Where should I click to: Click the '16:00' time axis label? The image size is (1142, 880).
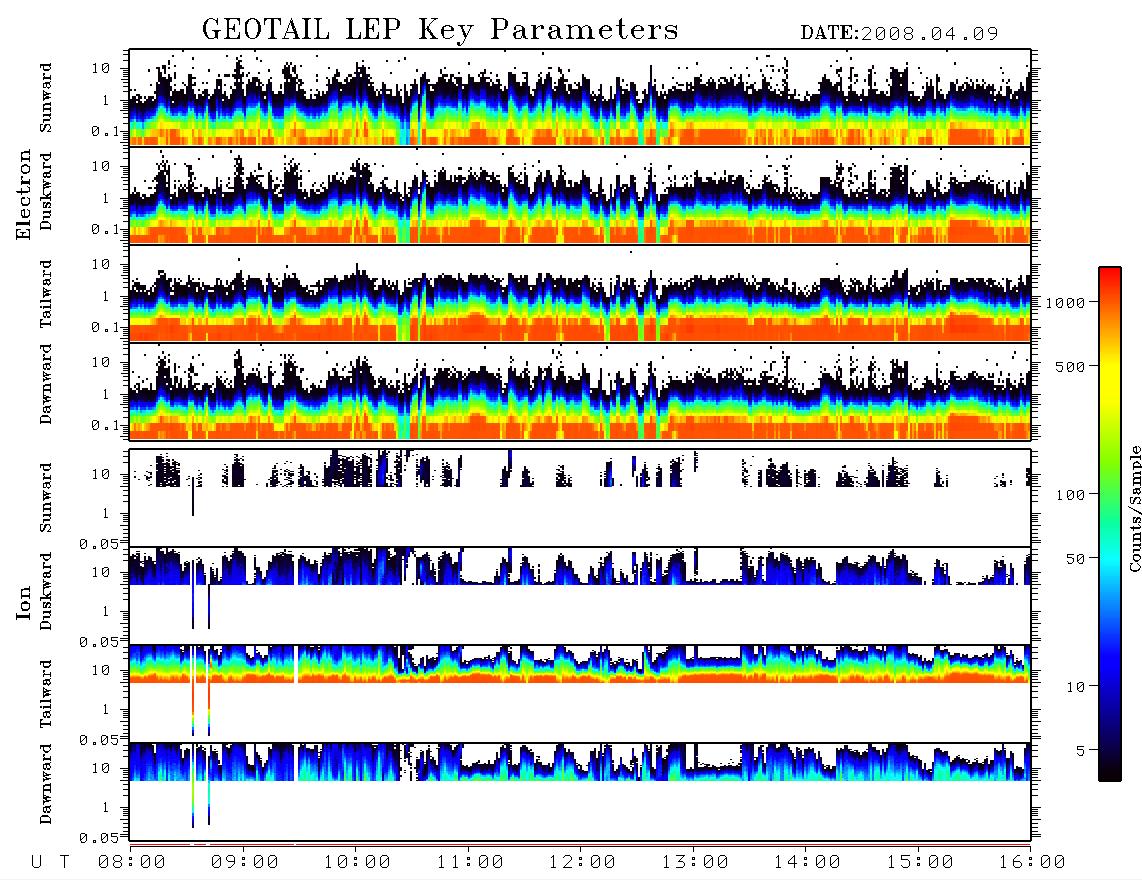[1032, 862]
